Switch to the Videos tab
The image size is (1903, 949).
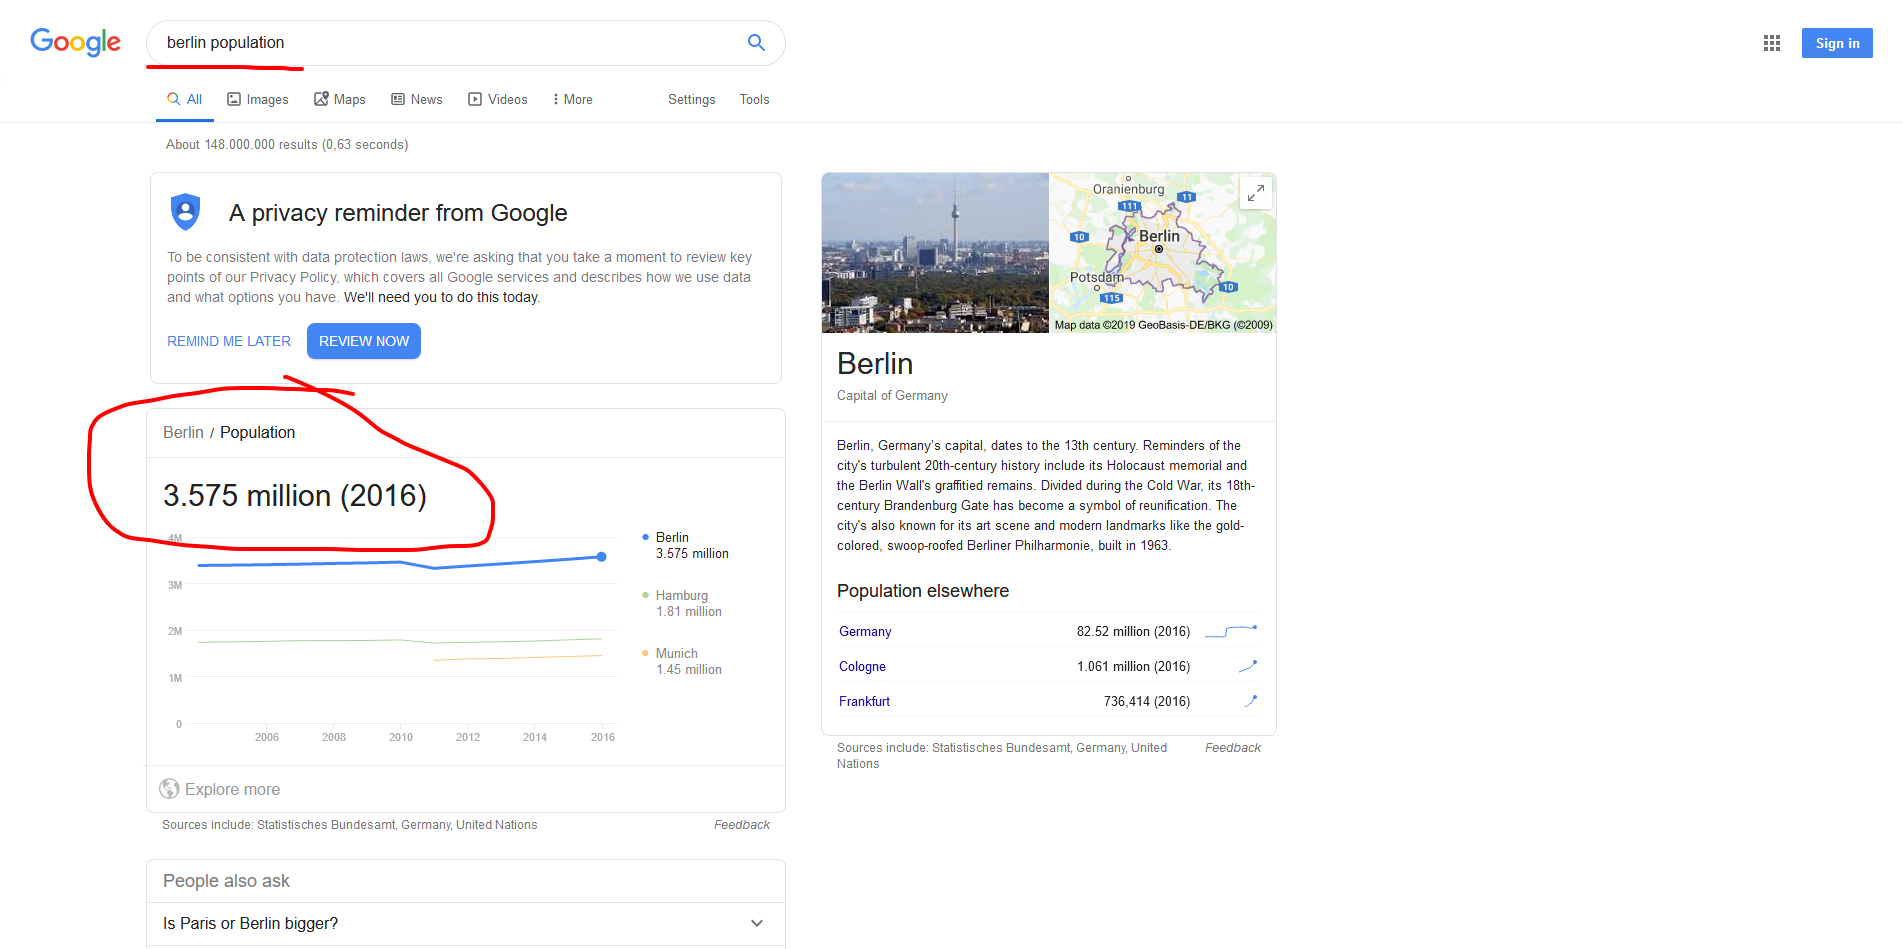(x=498, y=99)
